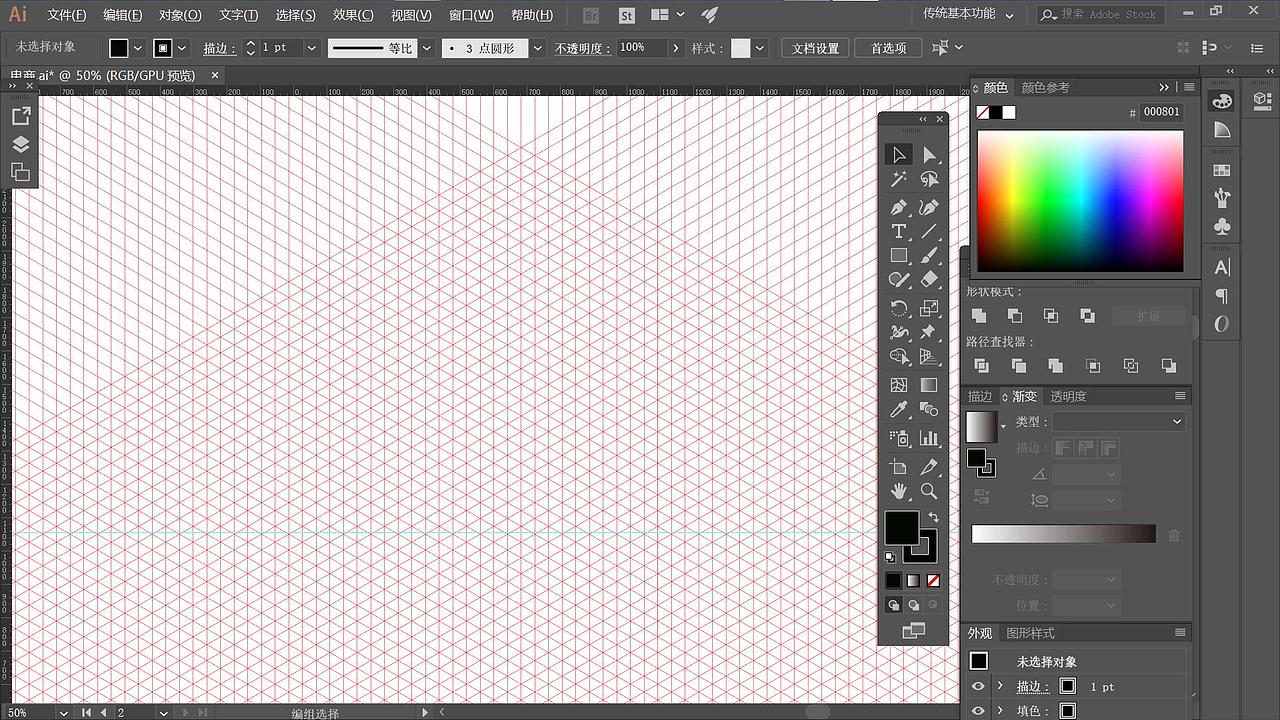Expand the 描边 row in Appearance panel
Image resolution: width=1280 pixels, height=720 pixels.
coord(1000,686)
